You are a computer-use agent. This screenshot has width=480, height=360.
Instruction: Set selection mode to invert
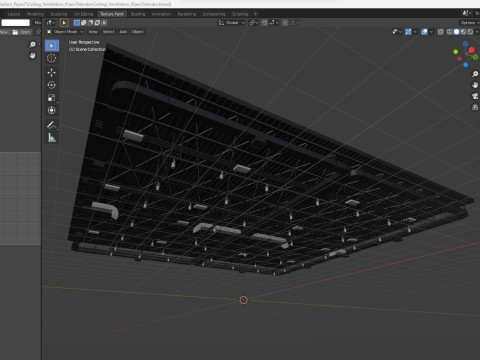(97, 23)
